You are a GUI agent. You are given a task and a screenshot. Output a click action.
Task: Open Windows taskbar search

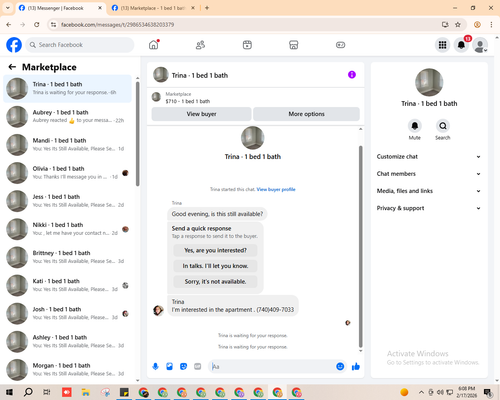point(28,392)
